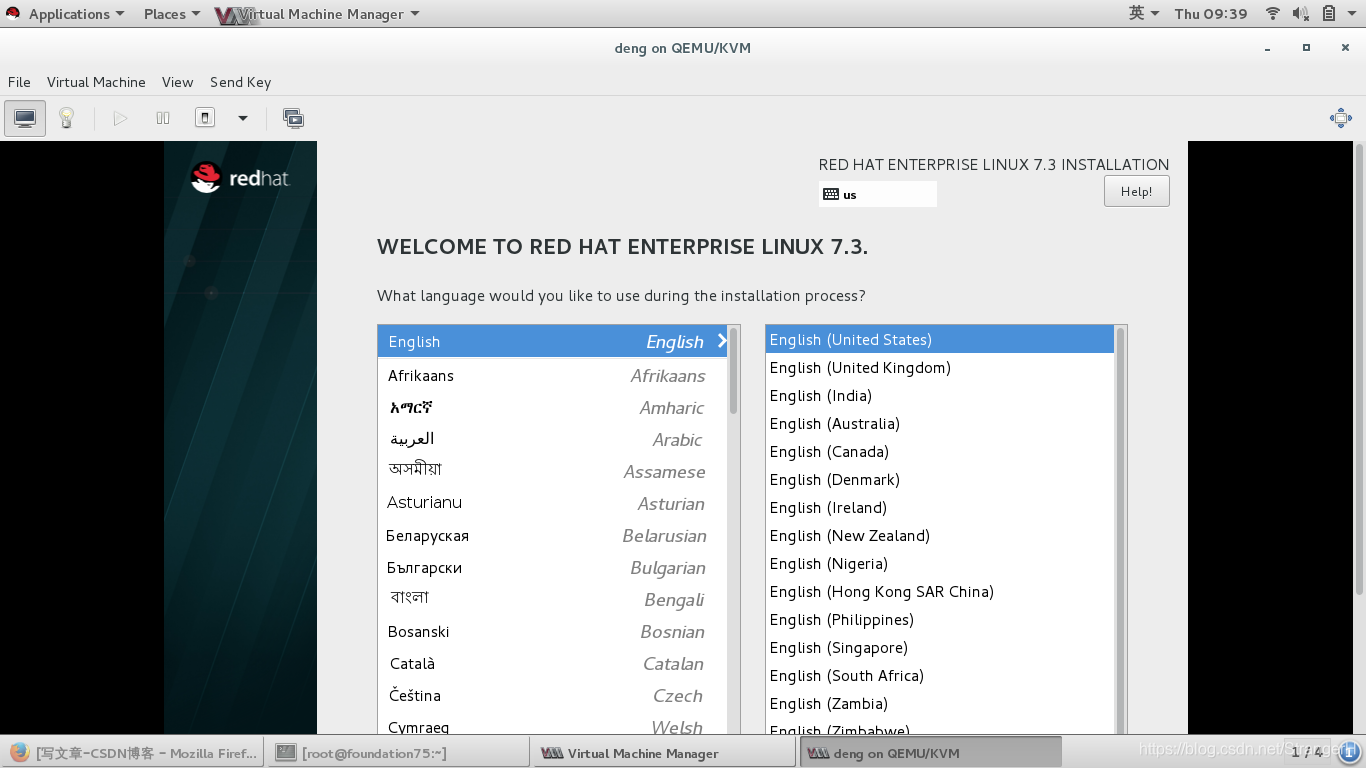Click locale list vertical scrollbar
This screenshot has width=1366, height=768.
[1120, 530]
